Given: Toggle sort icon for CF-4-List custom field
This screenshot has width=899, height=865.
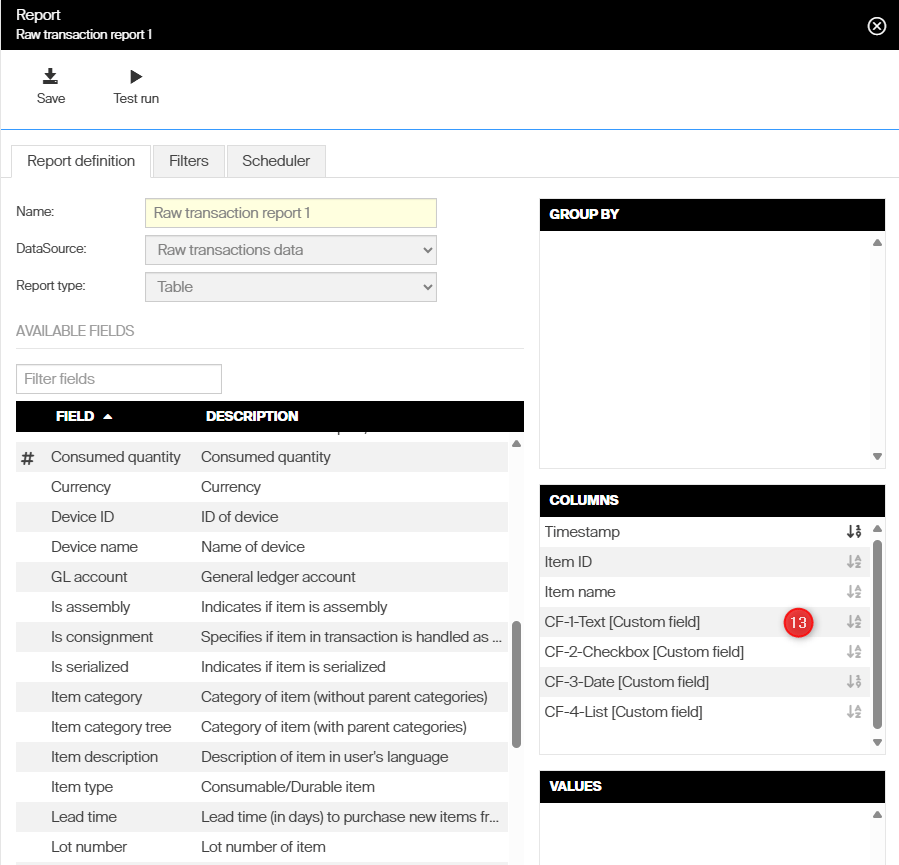Looking at the screenshot, I should [853, 712].
